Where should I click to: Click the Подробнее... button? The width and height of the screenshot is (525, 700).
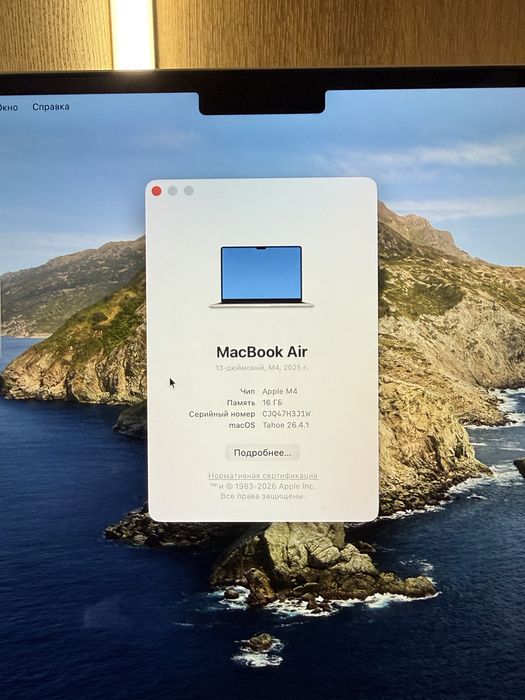point(262,453)
